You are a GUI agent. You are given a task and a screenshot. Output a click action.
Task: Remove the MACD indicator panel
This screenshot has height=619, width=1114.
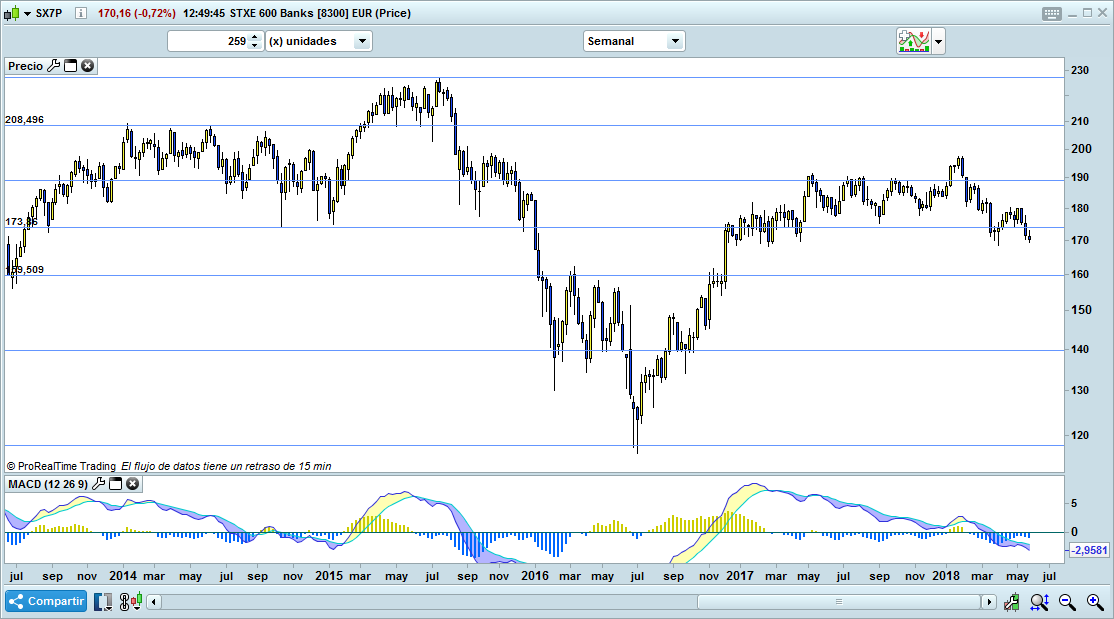pos(132,484)
